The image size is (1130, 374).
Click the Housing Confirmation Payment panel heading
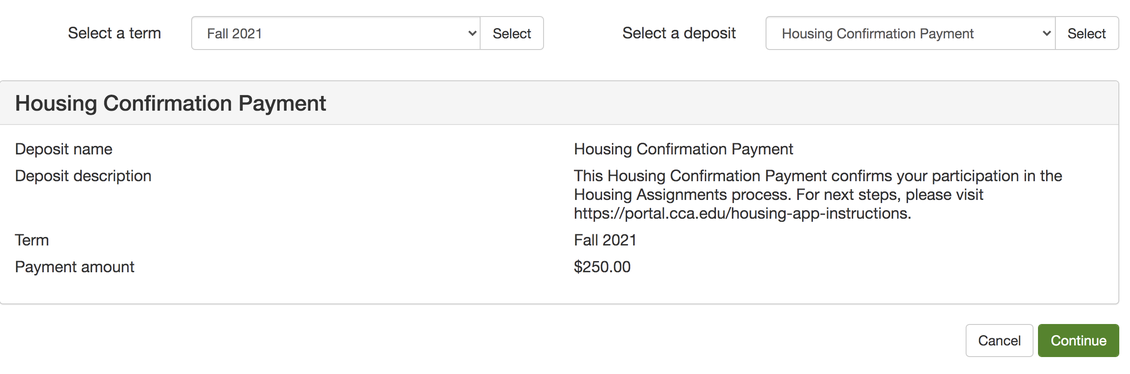[171, 103]
